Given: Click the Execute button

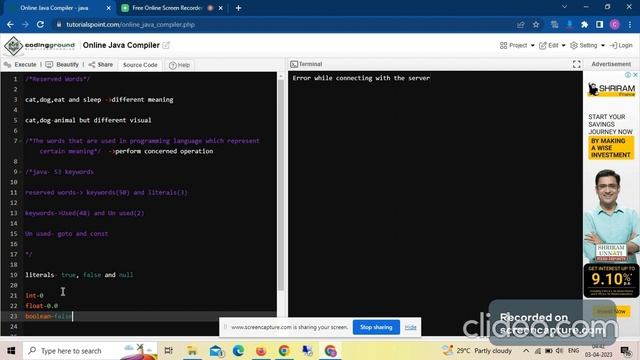Looking at the screenshot, I should (20, 64).
